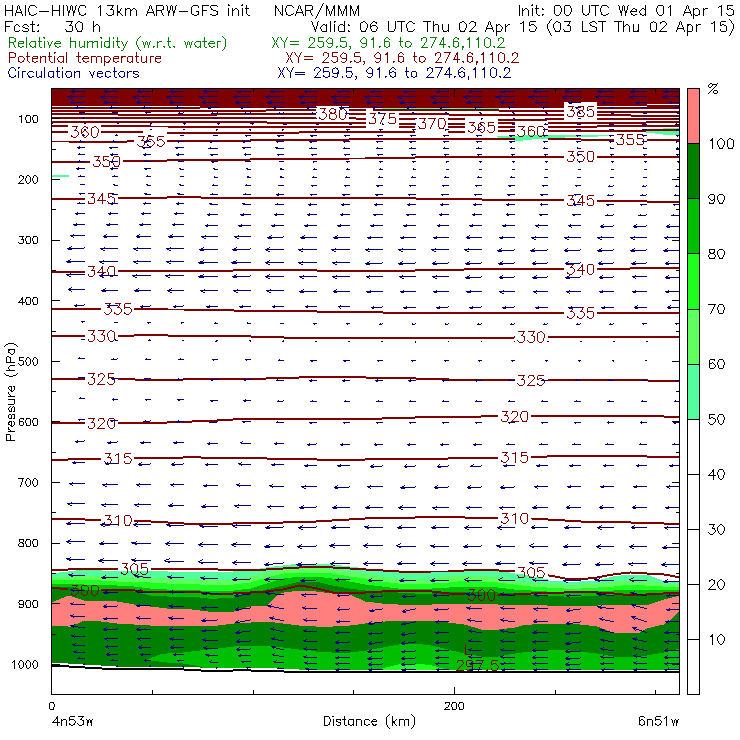The height and width of the screenshot is (740, 740).
Task: Click the colorbar '30' value label
Action: click(716, 530)
